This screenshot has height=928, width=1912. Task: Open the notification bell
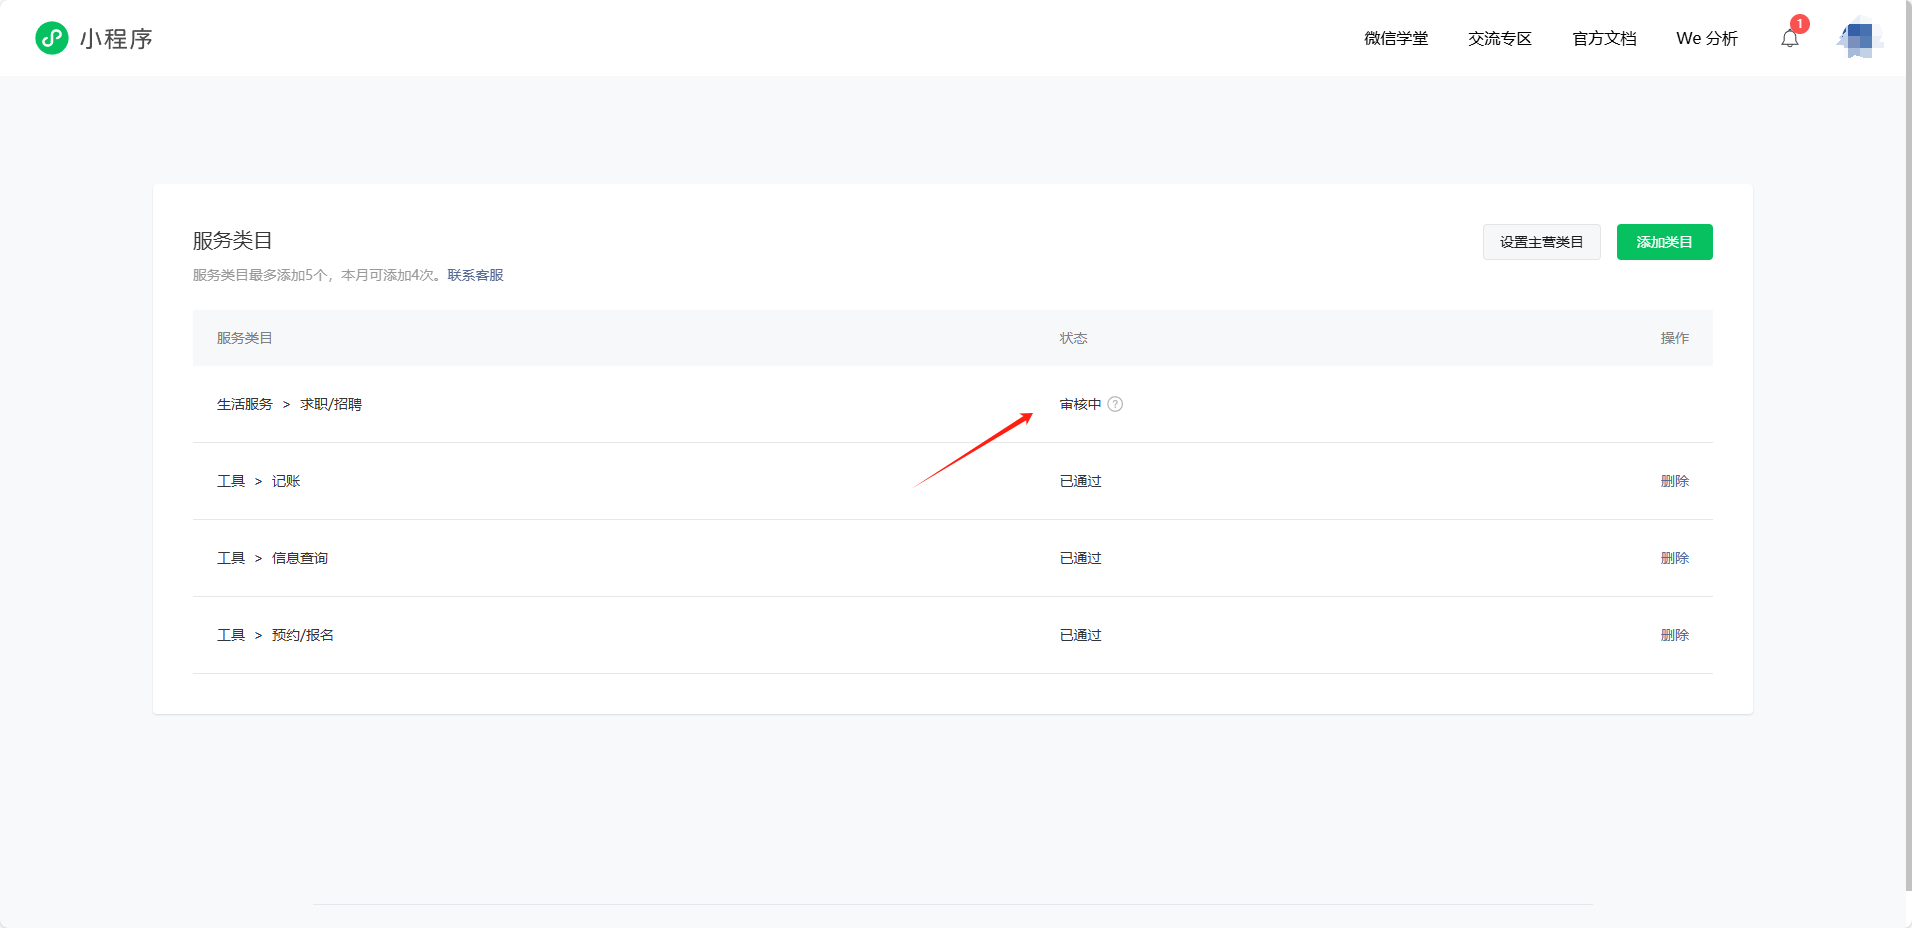[x=1790, y=39]
